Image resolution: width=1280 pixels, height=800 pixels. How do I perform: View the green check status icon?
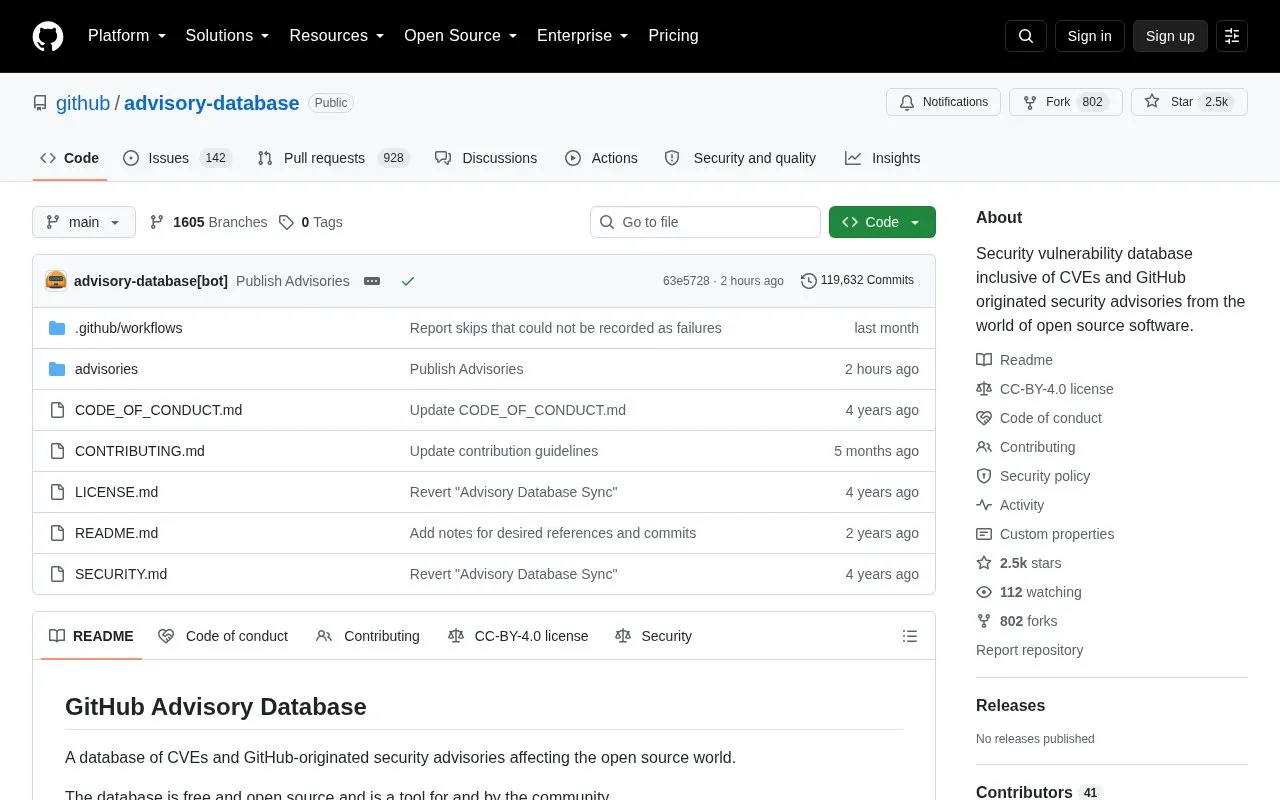(x=408, y=281)
